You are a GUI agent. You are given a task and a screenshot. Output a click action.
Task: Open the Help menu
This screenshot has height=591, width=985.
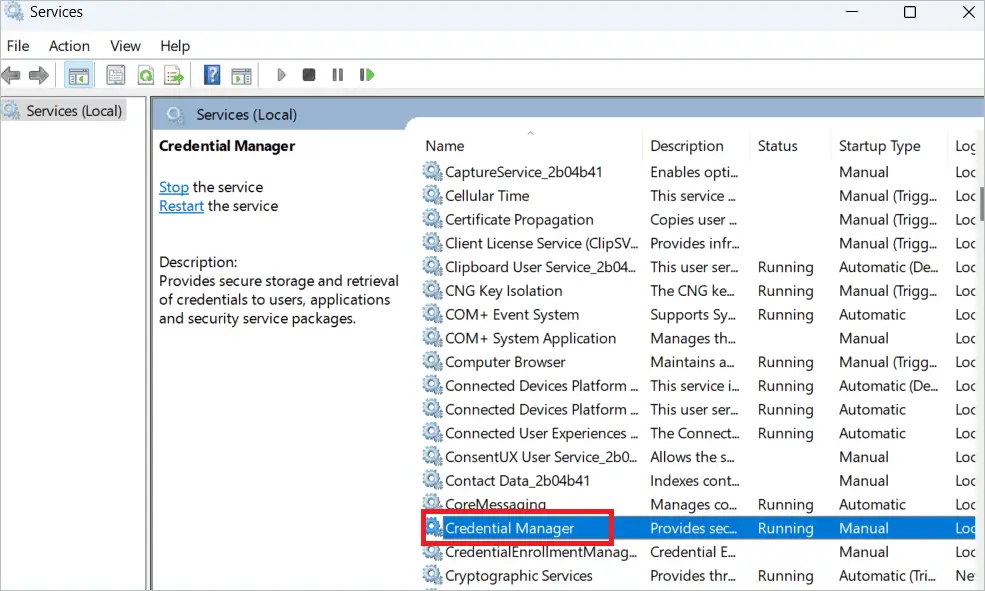point(175,46)
